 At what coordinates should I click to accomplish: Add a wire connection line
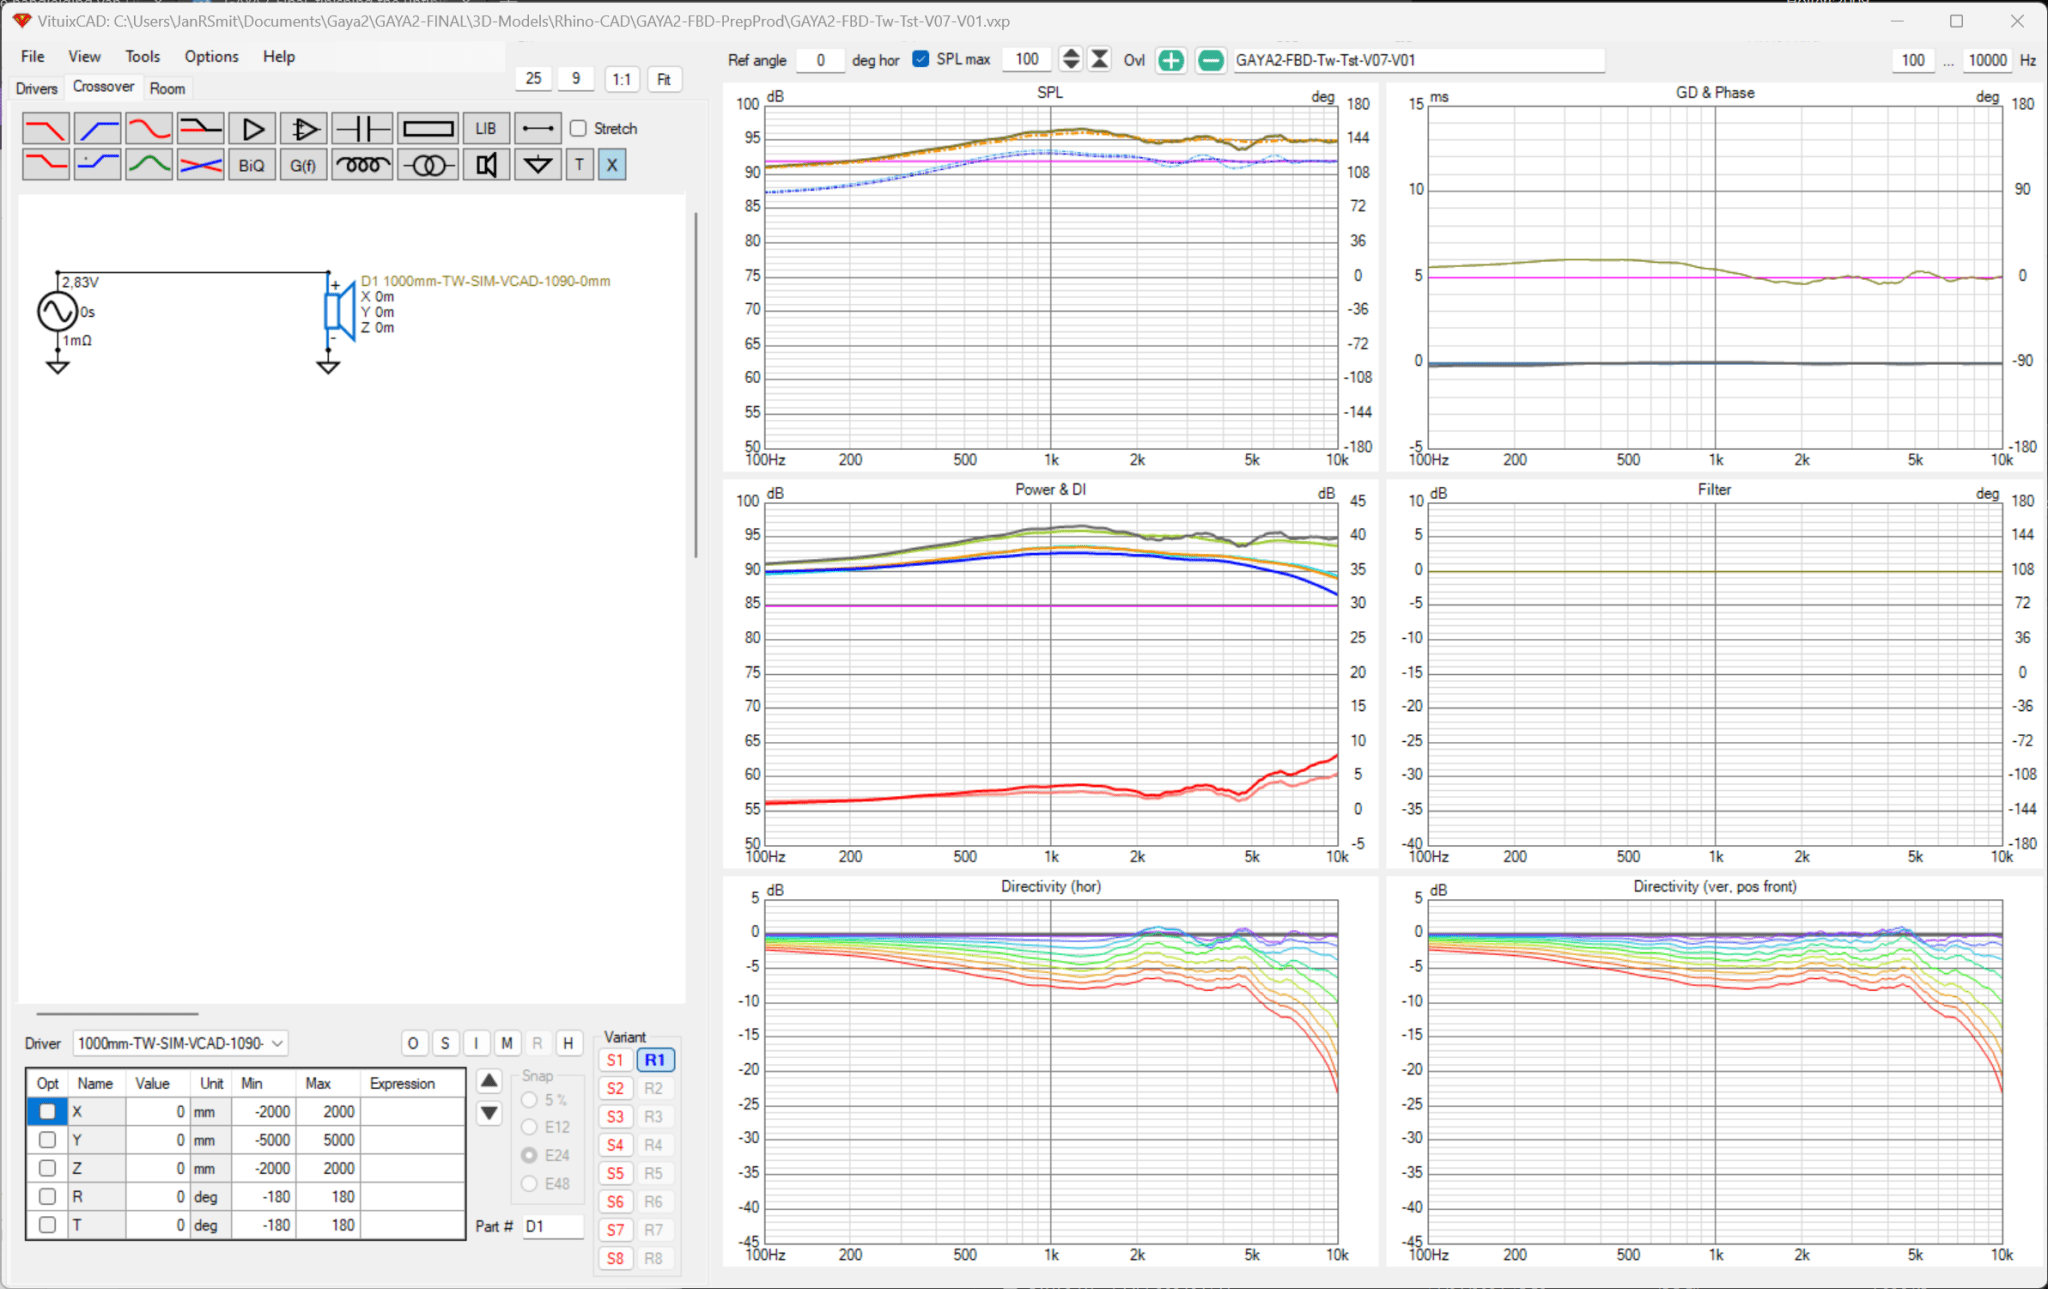[538, 129]
